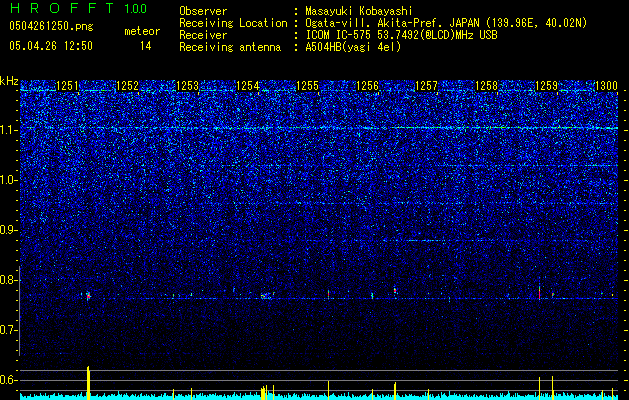Click the tallest yellow spike in the power graph
This screenshot has height=400, width=629.
click(x=88, y=382)
